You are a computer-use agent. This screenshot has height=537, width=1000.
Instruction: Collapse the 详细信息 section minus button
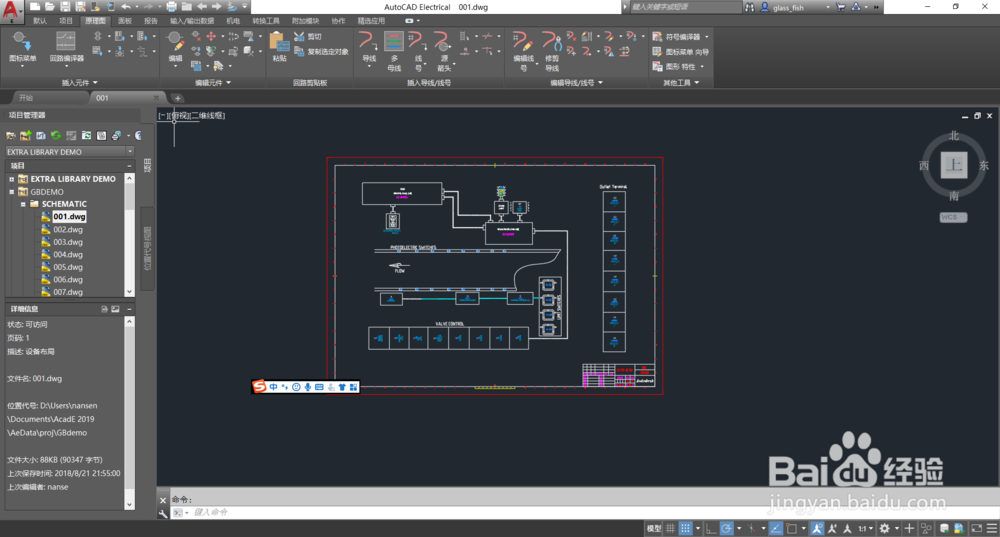coord(129,309)
